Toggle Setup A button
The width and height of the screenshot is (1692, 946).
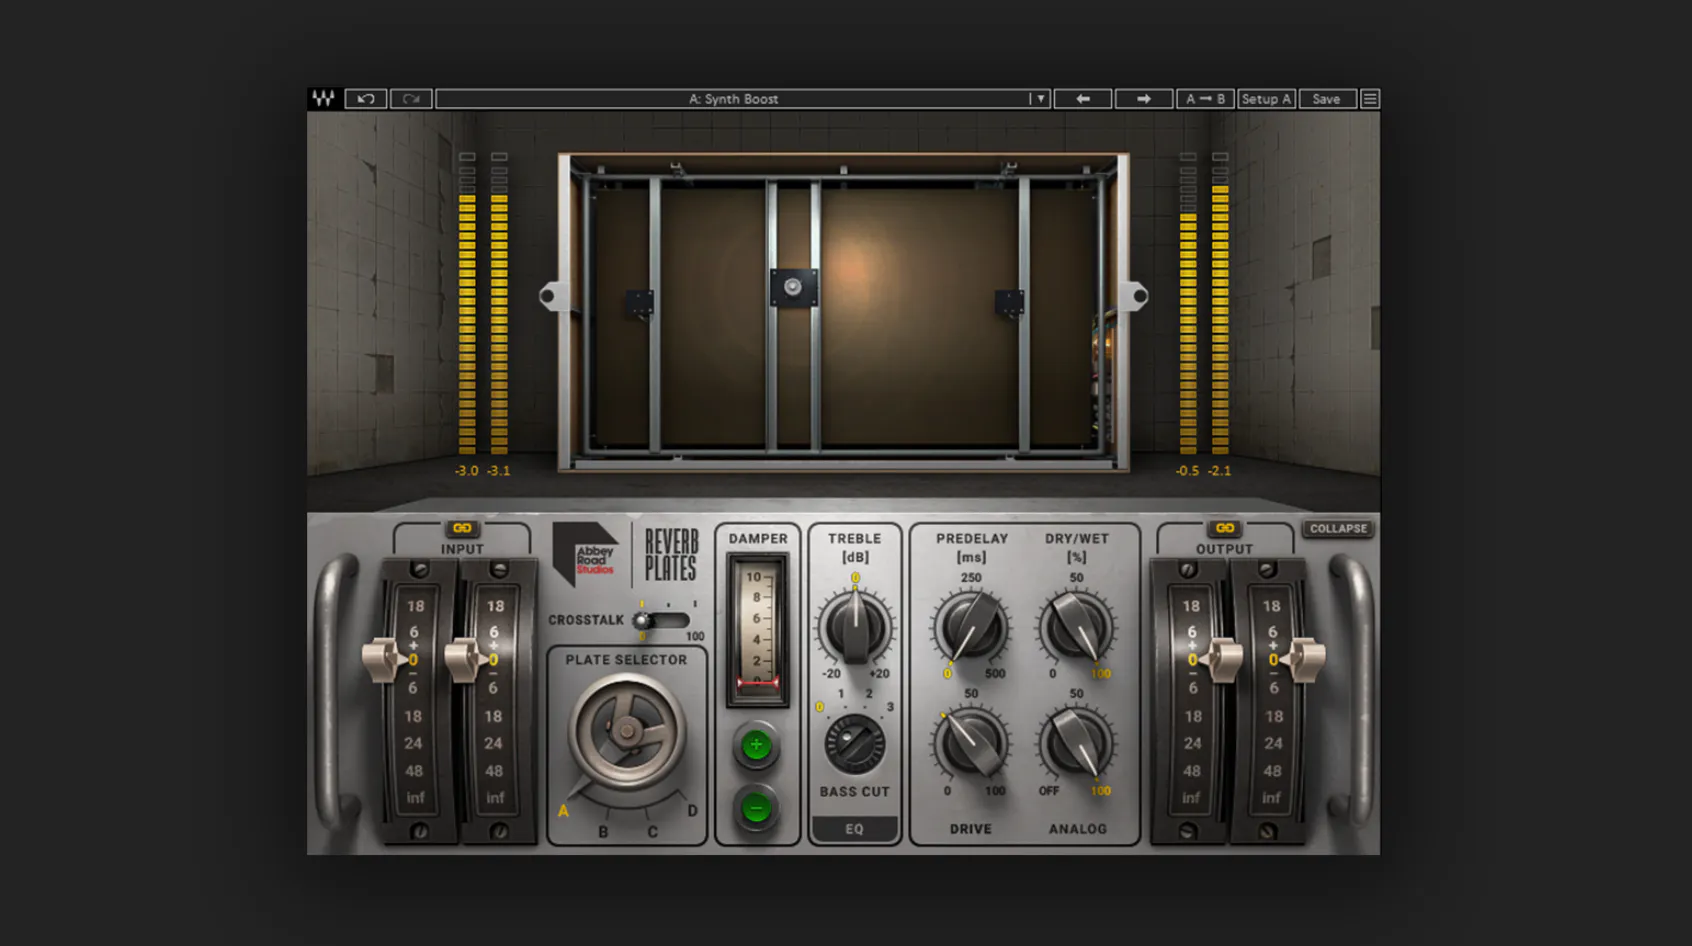coord(1267,98)
